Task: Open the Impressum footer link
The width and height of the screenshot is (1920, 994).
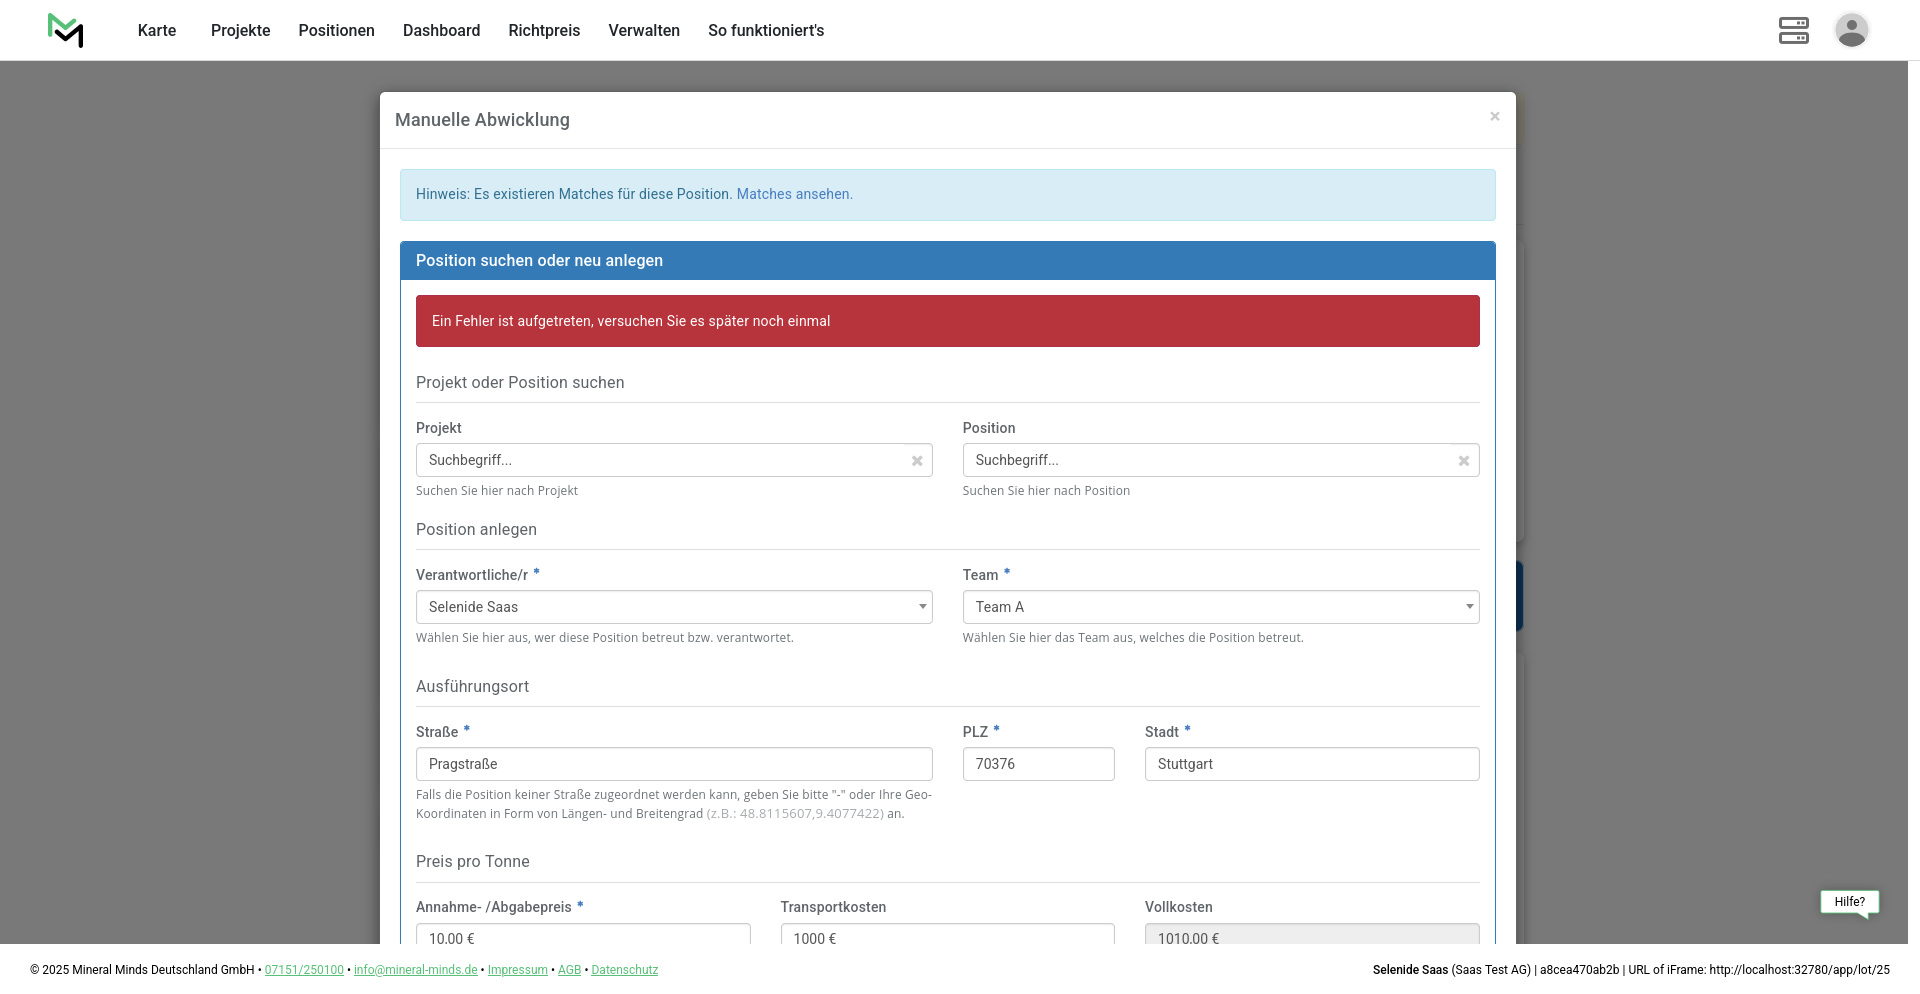Action: pos(517,970)
